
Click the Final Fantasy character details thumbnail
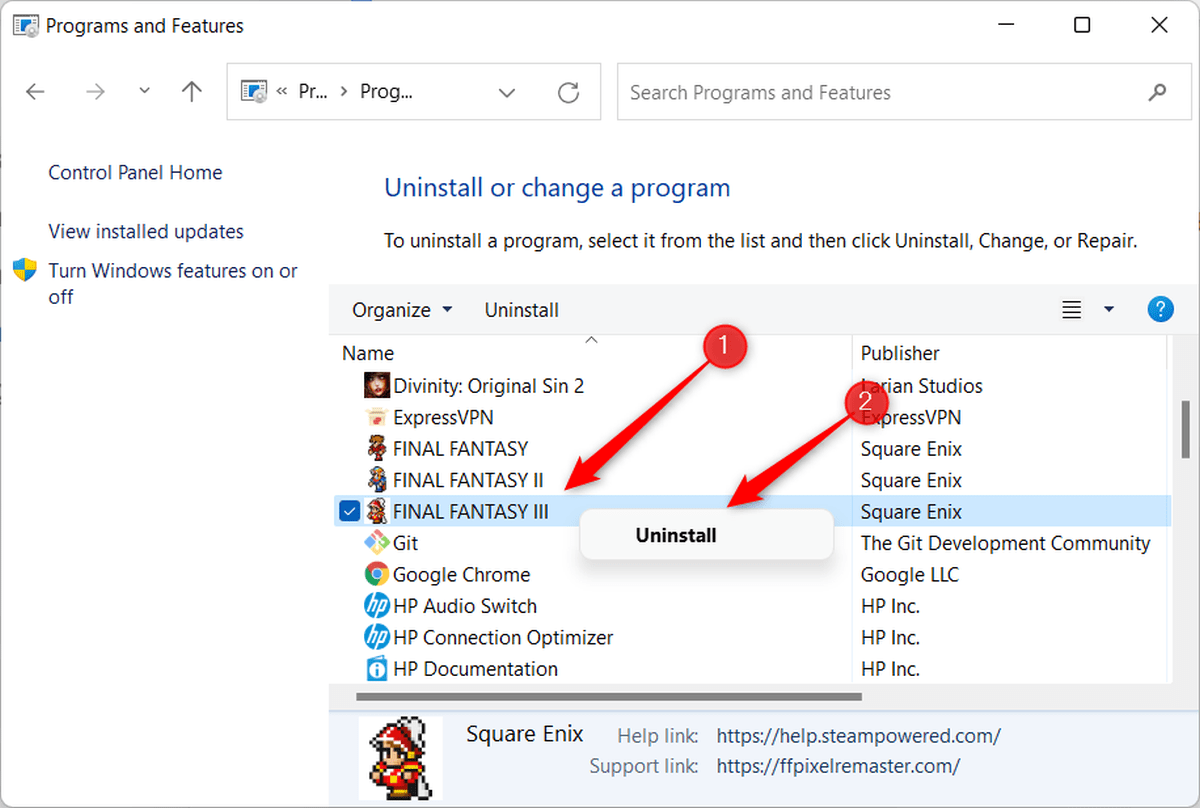point(400,757)
